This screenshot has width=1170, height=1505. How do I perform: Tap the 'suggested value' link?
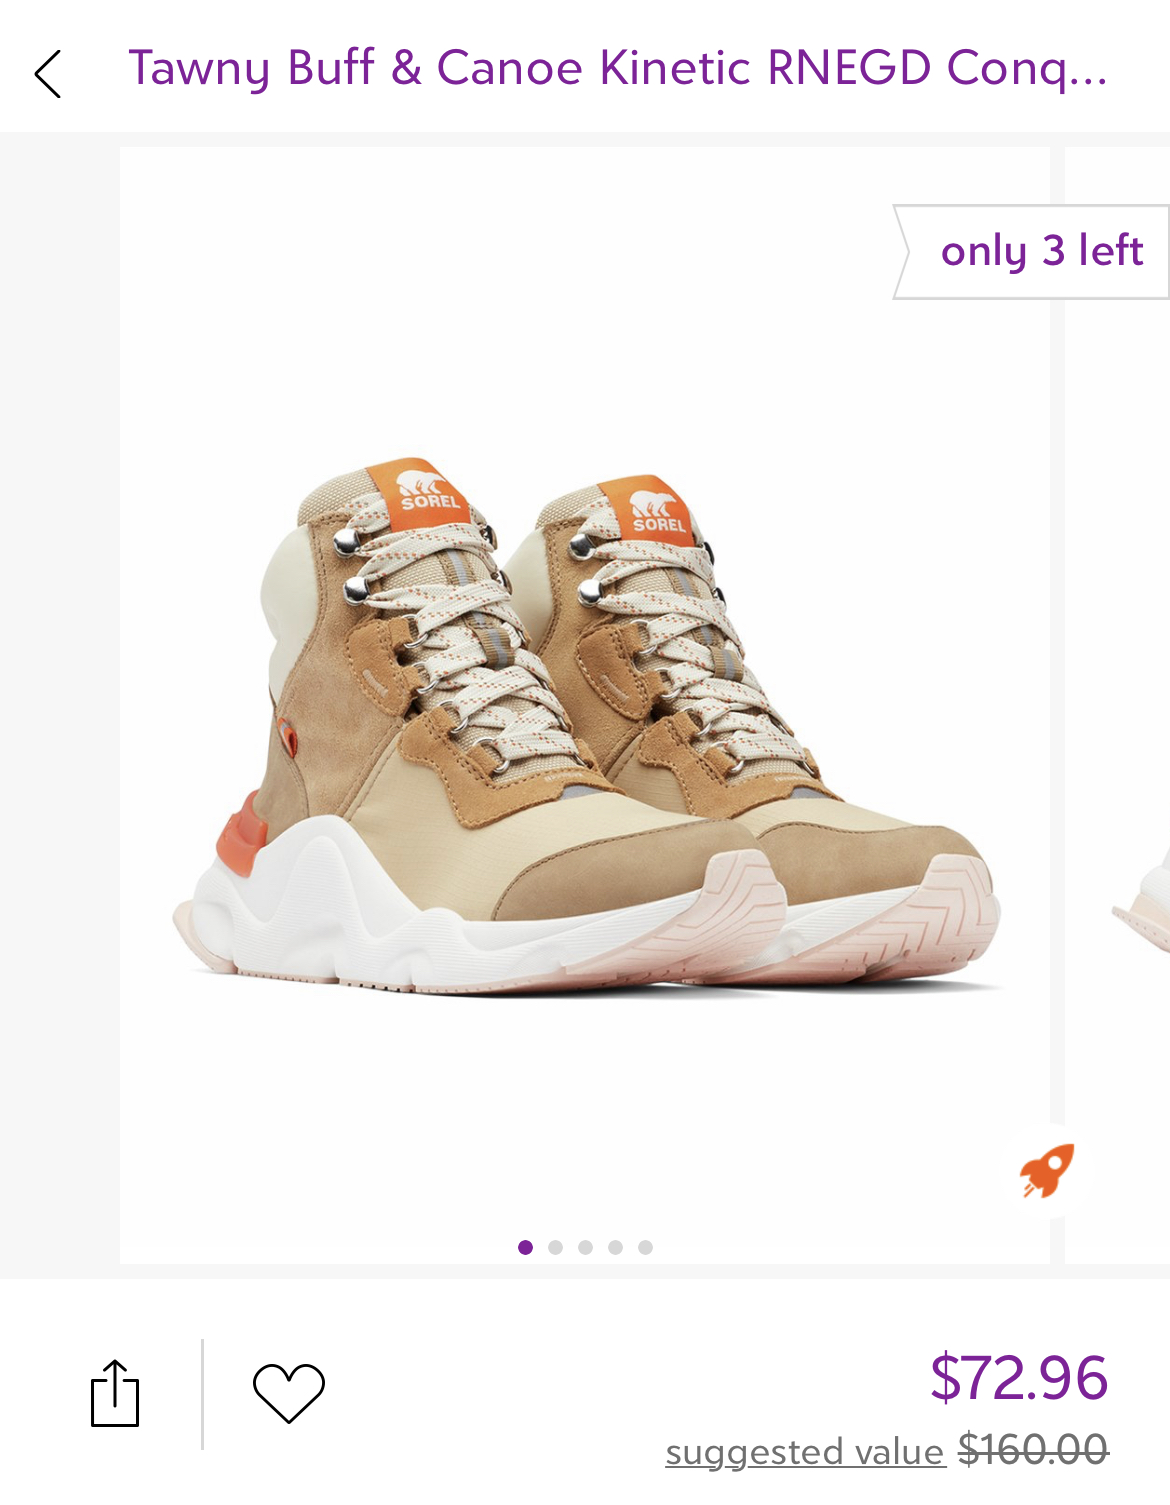[805, 1451]
